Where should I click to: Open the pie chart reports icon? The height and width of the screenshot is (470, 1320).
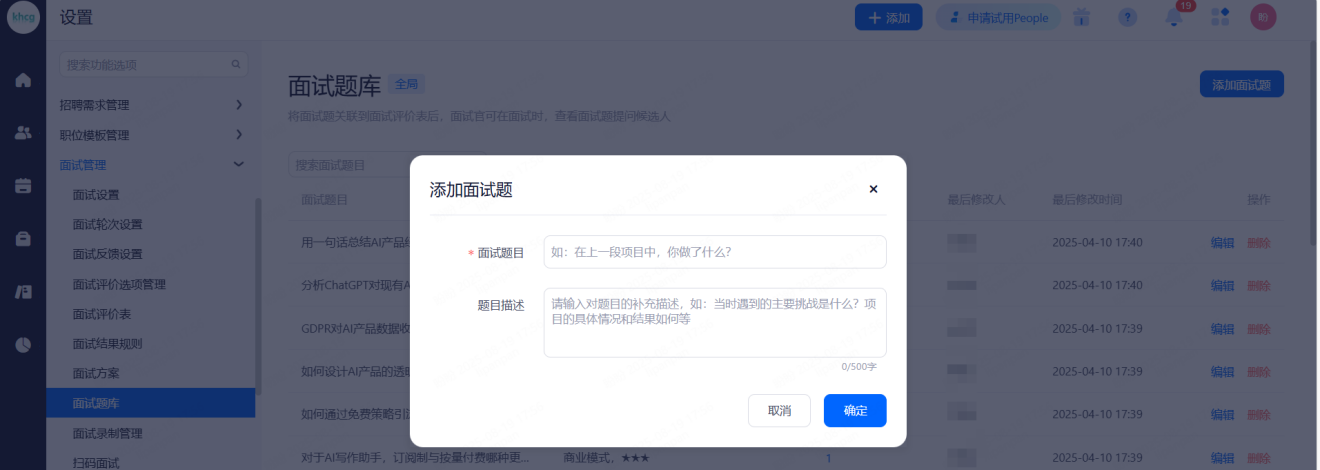click(23, 344)
